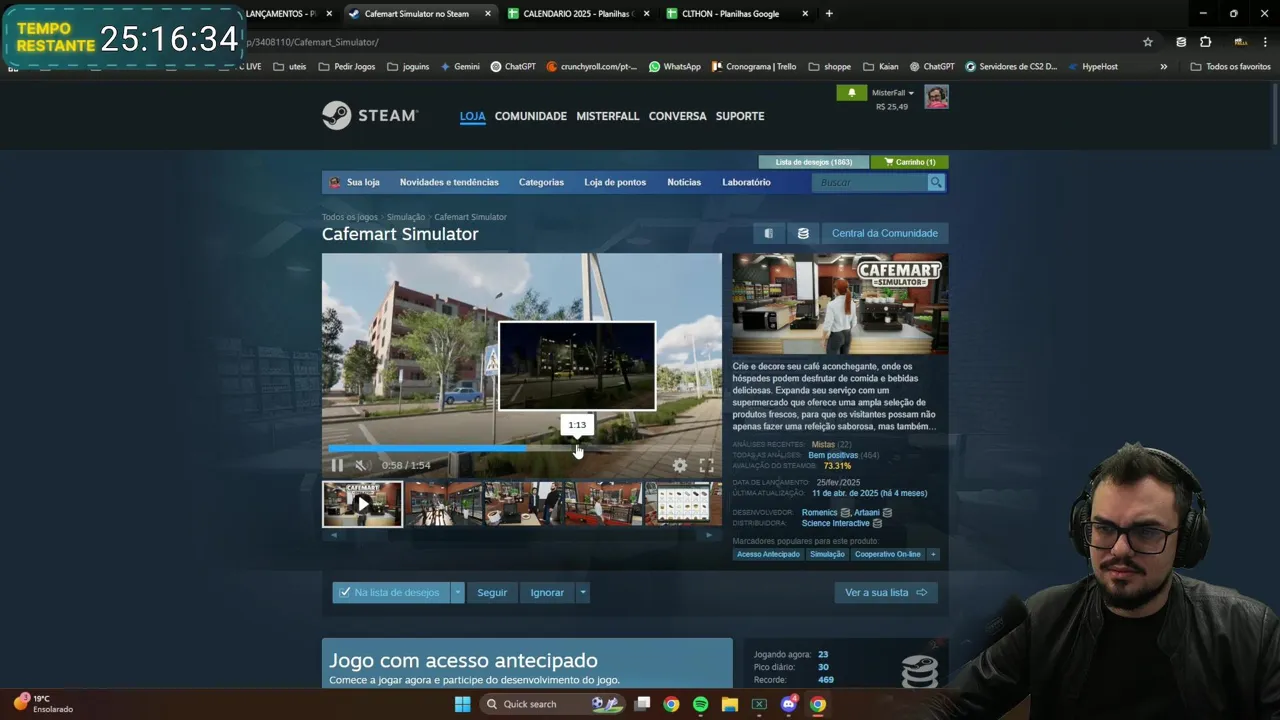Open the SUPORTE menu
1280x720 pixels.
[x=740, y=116]
